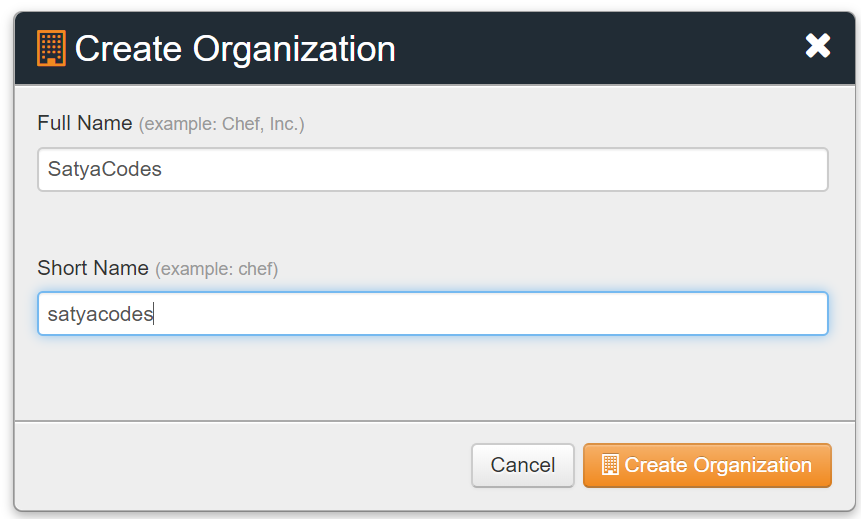The width and height of the screenshot is (861, 519).
Task: Focus the Full Name input field
Action: click(x=432, y=170)
